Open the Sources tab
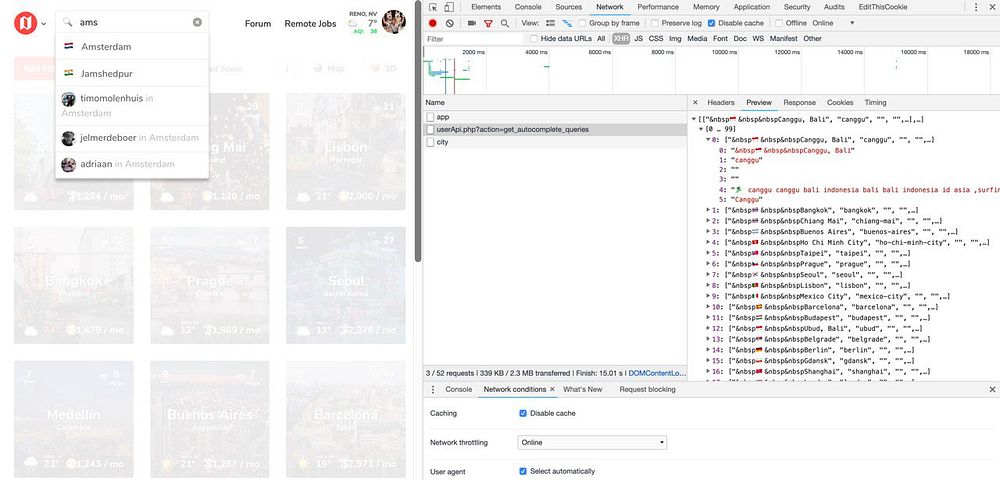 point(568,7)
